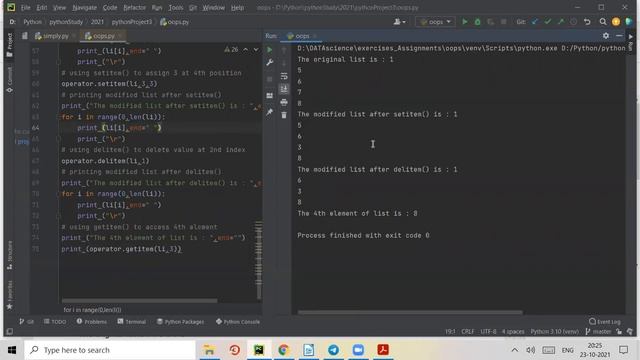This screenshot has width=640, height=360.
Task: Commit changes using Git checkmark icon
Action: [x=548, y=22]
